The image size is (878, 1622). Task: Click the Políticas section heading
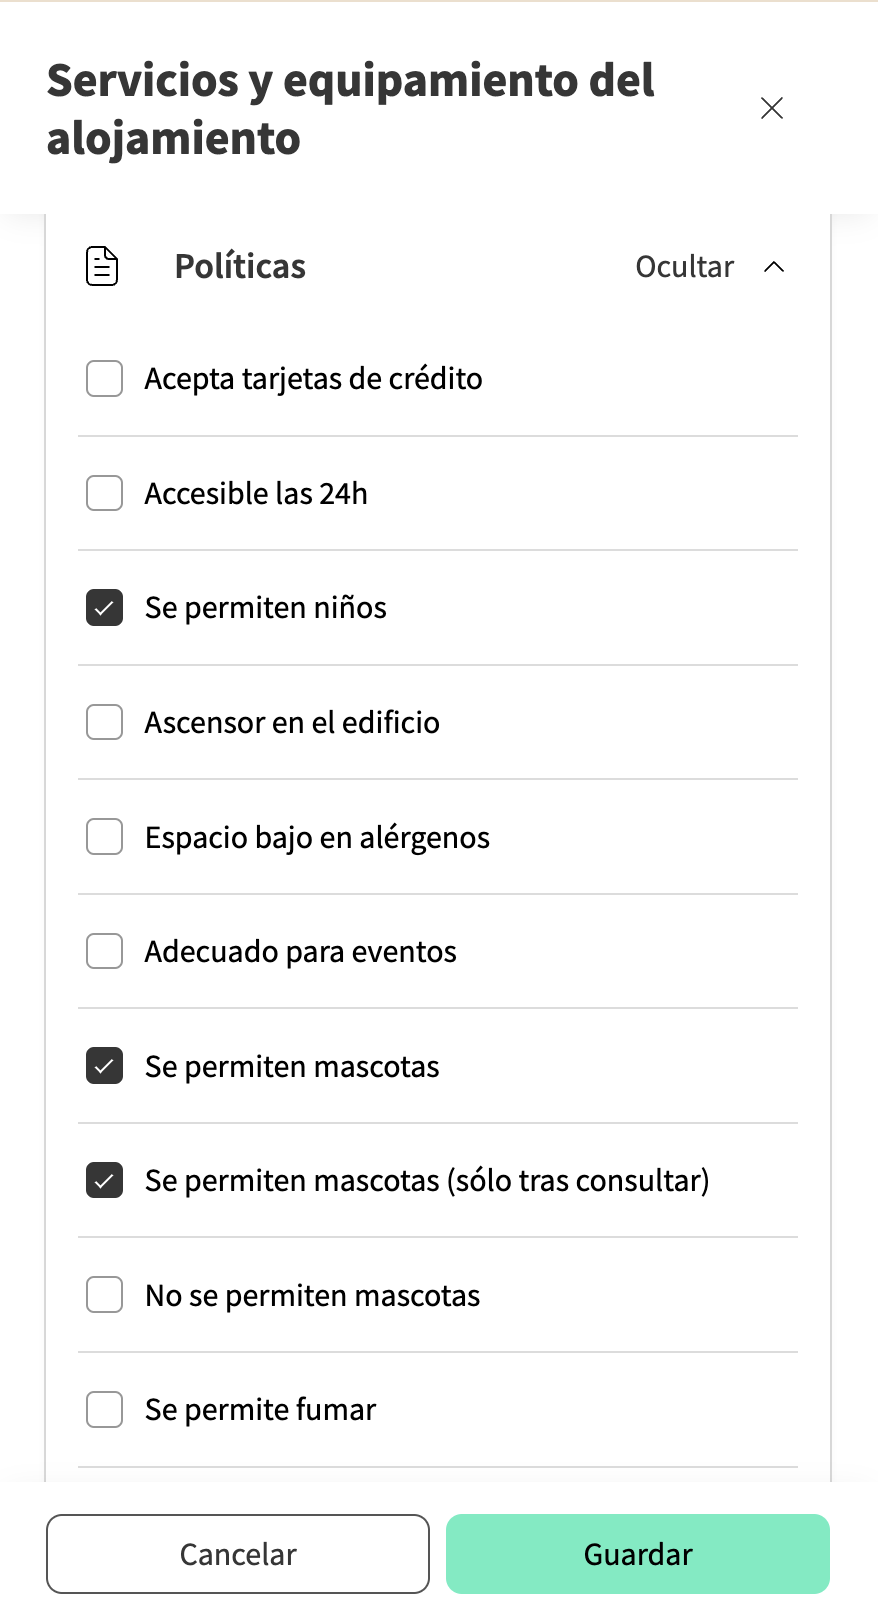click(x=240, y=267)
